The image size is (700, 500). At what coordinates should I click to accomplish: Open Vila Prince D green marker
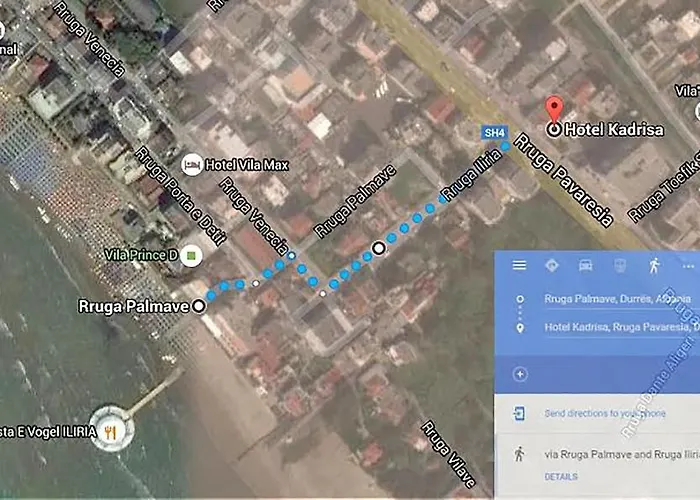point(191,256)
